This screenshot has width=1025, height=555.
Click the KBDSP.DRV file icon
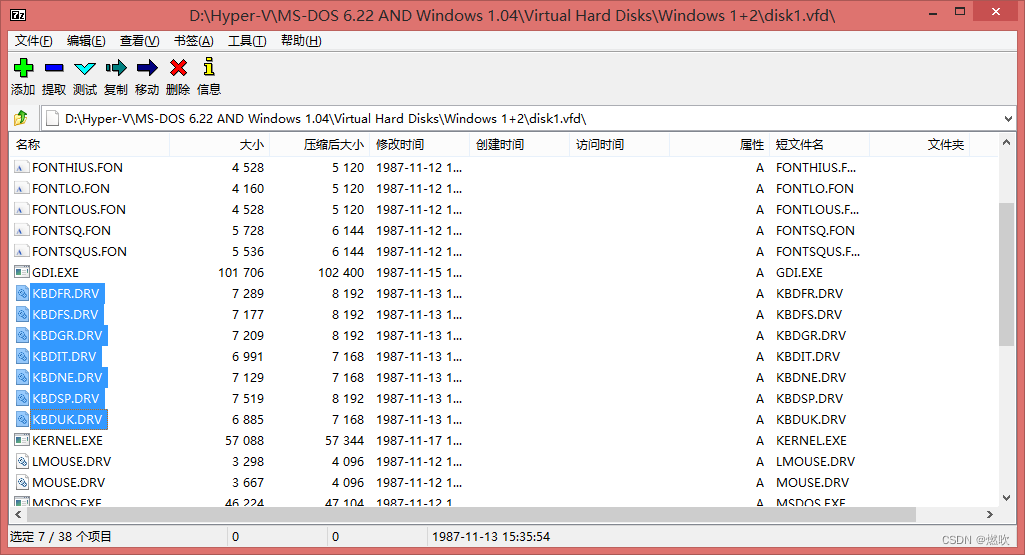click(x=22, y=398)
